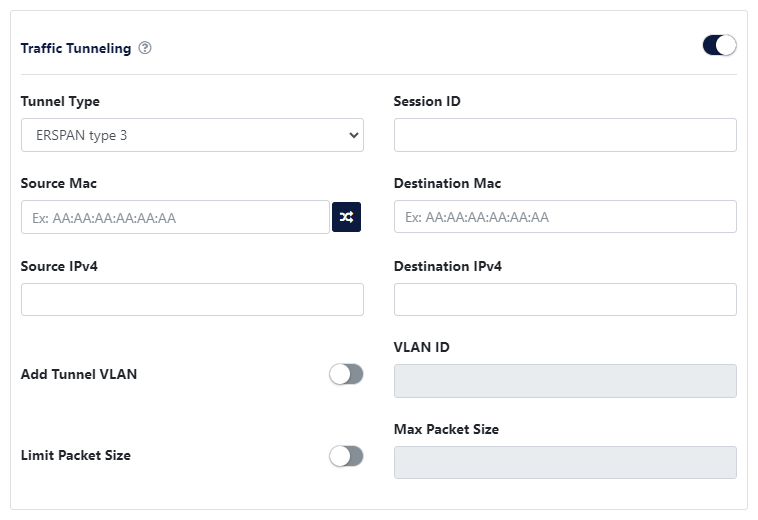Focus the Destination IPv4 field

(x=565, y=299)
